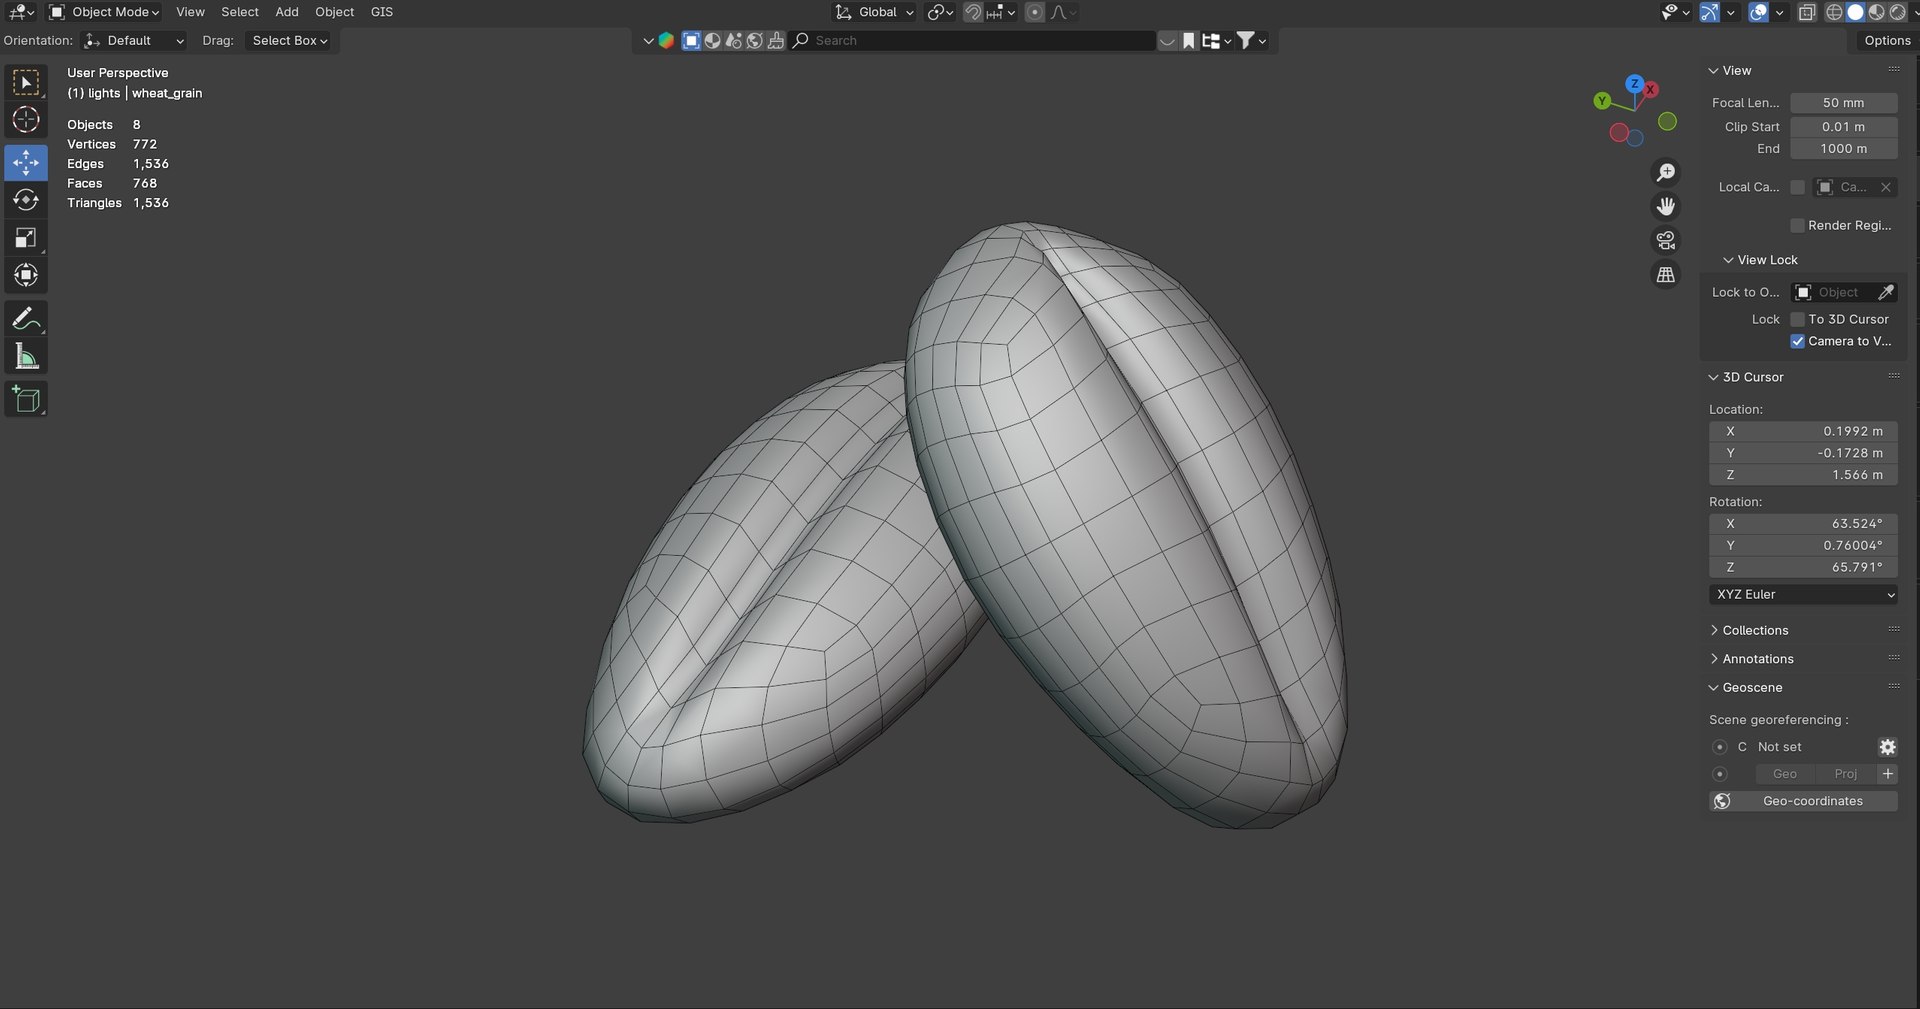Screen dimensions: 1920x1009
Task: Click the eyedropper in Lock to Object
Action: coord(1885,292)
